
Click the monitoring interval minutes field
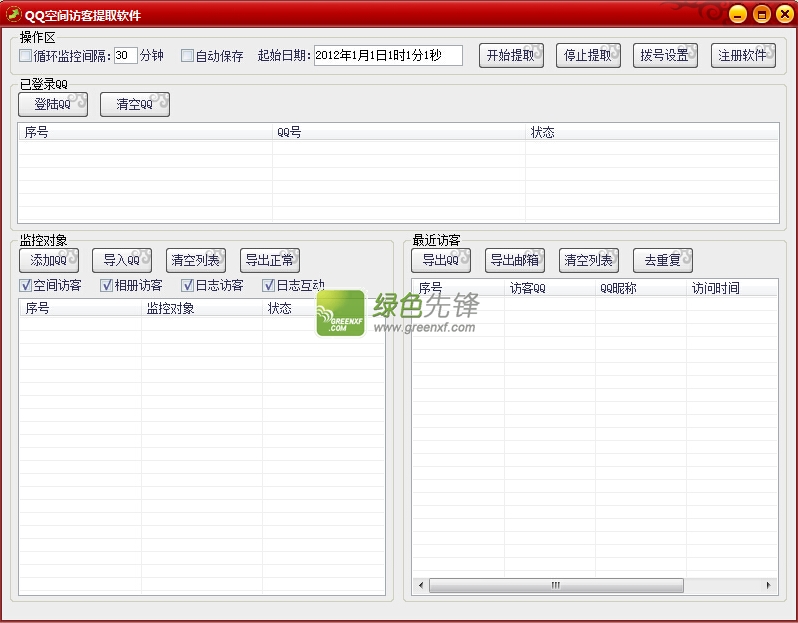click(x=126, y=55)
